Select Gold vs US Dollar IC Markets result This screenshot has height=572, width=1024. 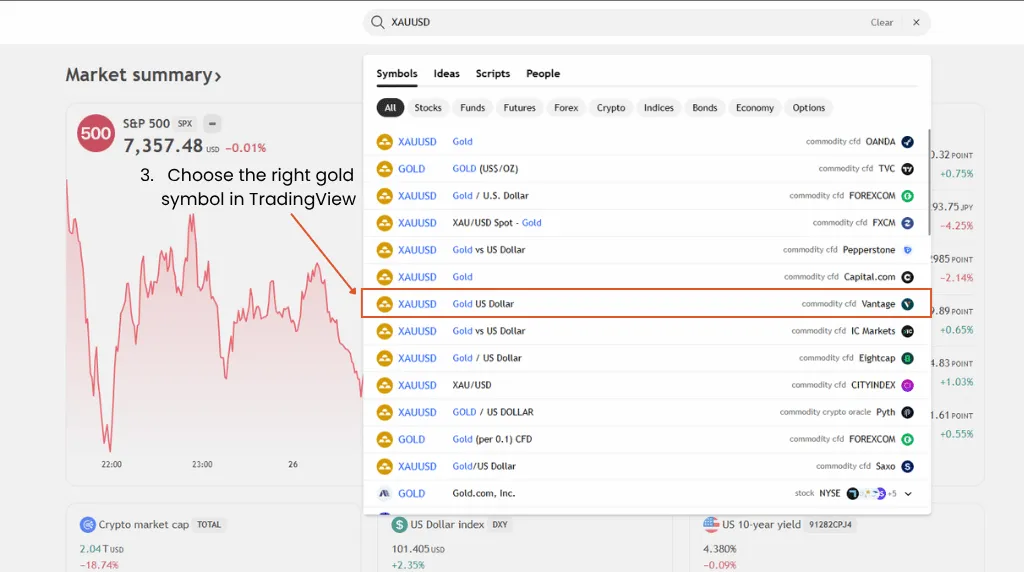pyautogui.click(x=647, y=332)
